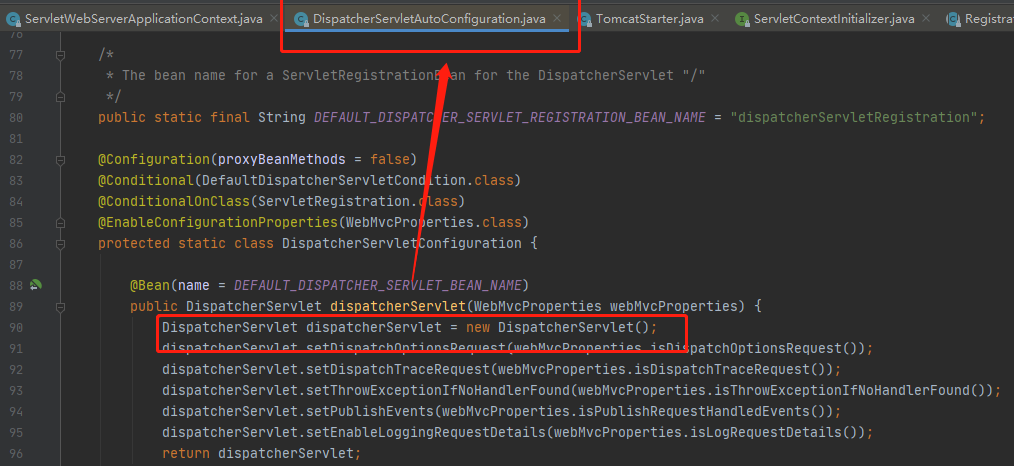Close the DispatcherServletAutoConfiguration.java tab
The width and height of the screenshot is (1014, 466).
[558, 19]
